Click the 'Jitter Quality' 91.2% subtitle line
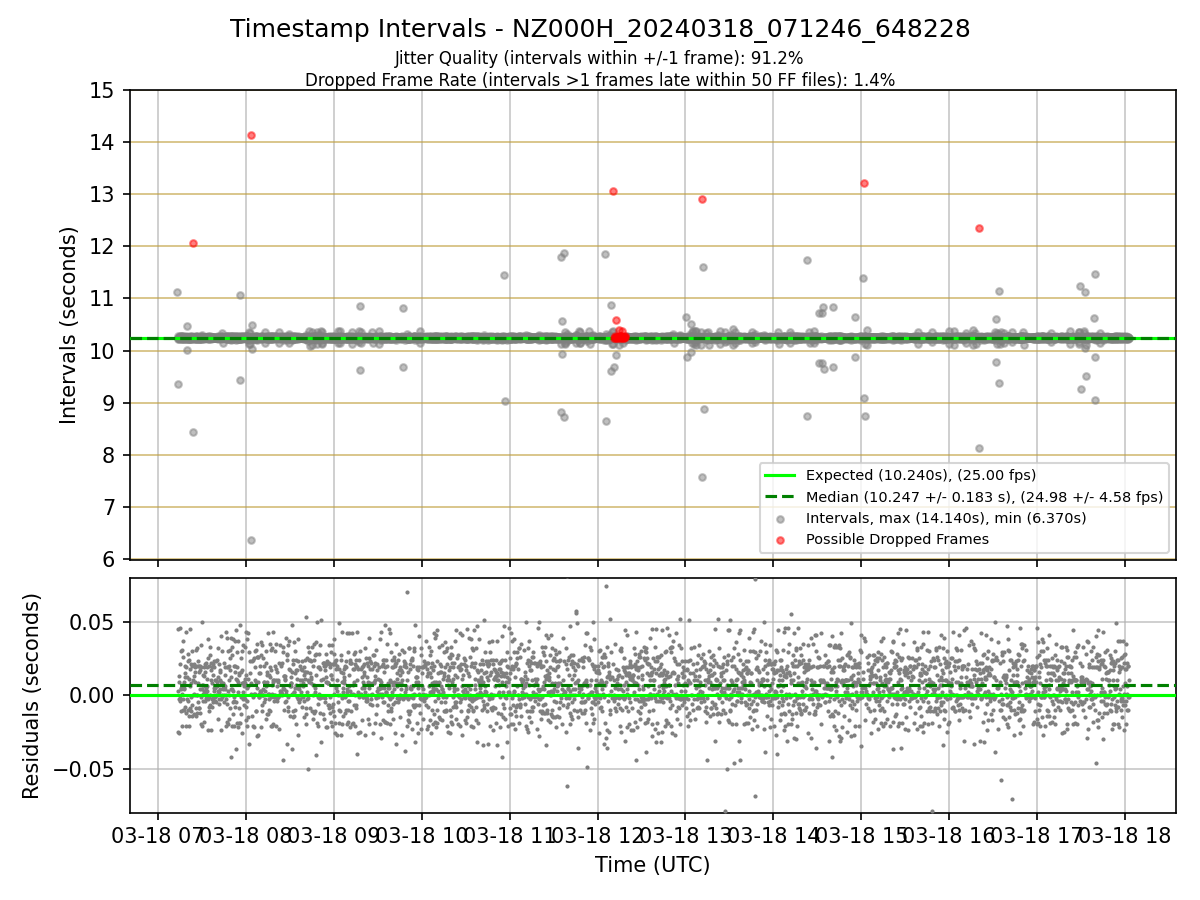The image size is (1200, 900). [x=599, y=59]
